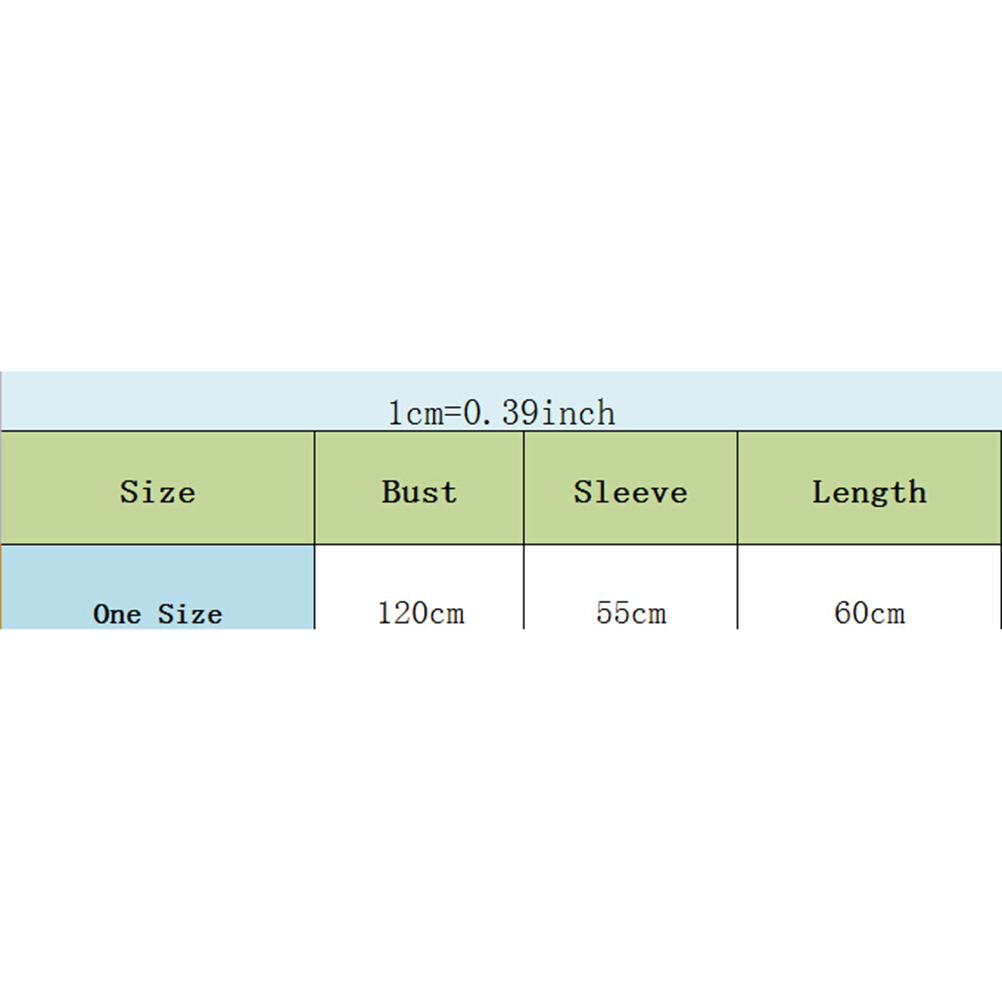Click the "120cm" bust measurement value

pyautogui.click(x=420, y=612)
